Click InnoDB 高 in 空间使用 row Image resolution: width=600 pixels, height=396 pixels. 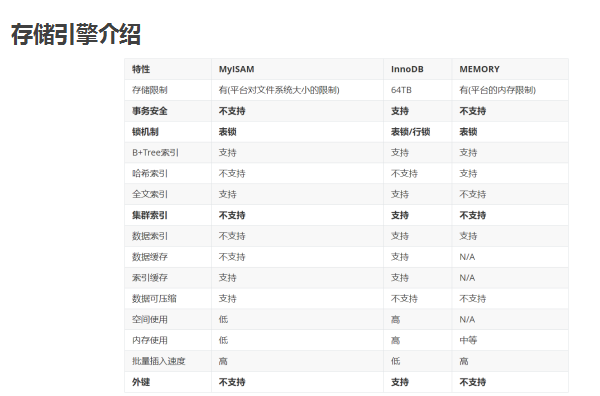pyautogui.click(x=395, y=319)
